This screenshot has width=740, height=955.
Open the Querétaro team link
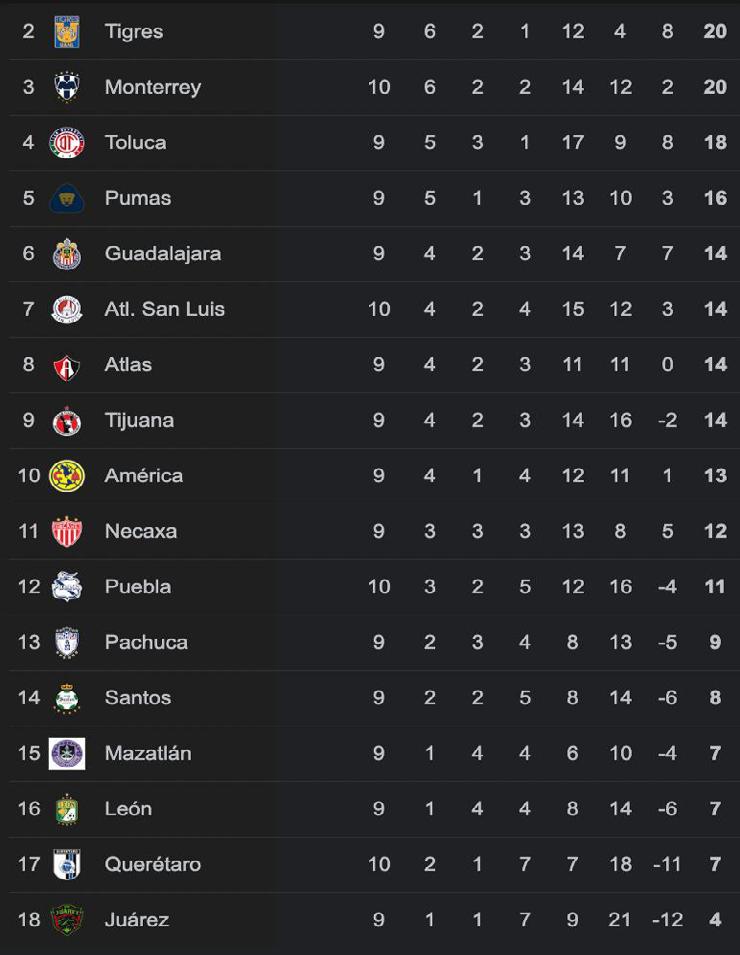(x=153, y=864)
